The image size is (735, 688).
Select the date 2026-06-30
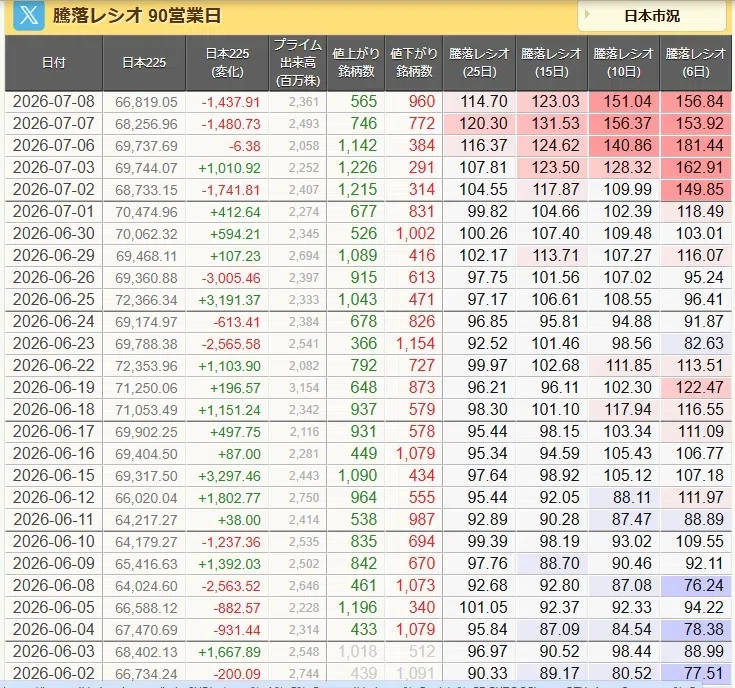[53, 233]
